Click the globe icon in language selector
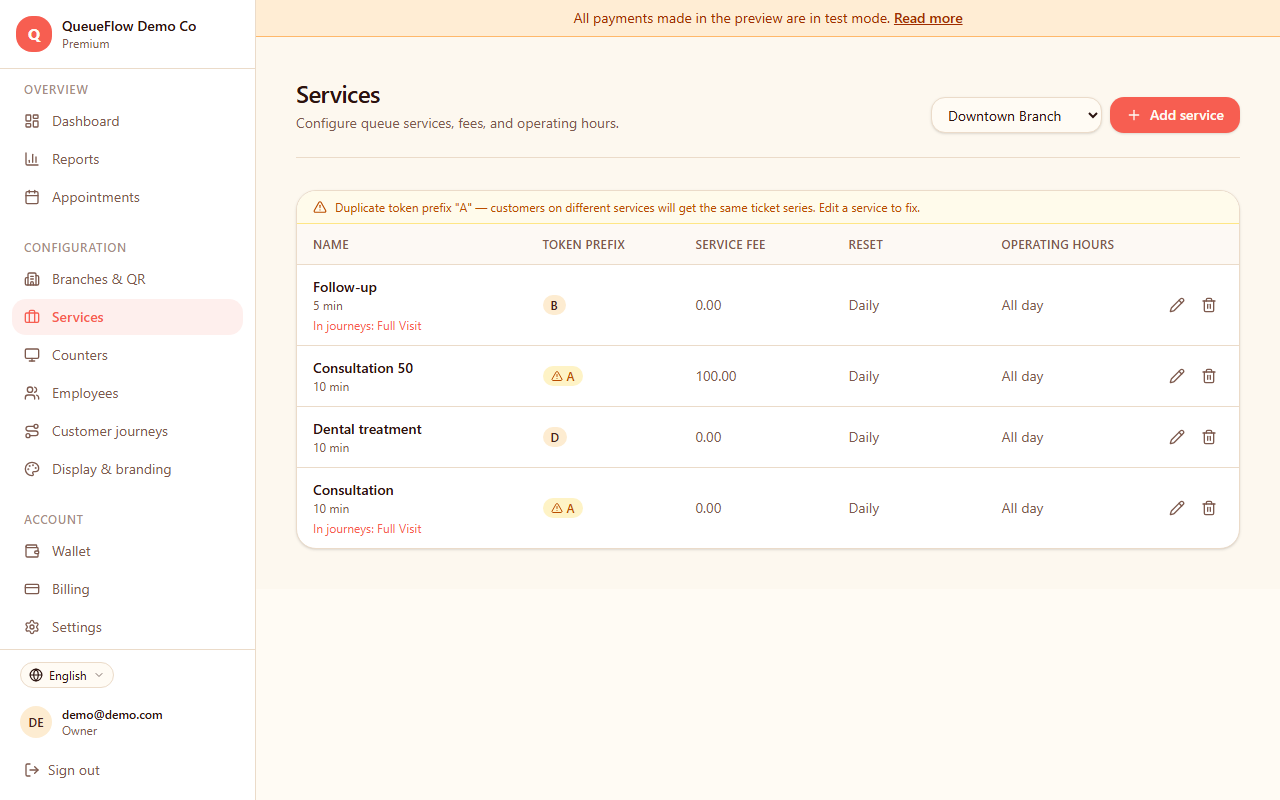 click(36, 675)
